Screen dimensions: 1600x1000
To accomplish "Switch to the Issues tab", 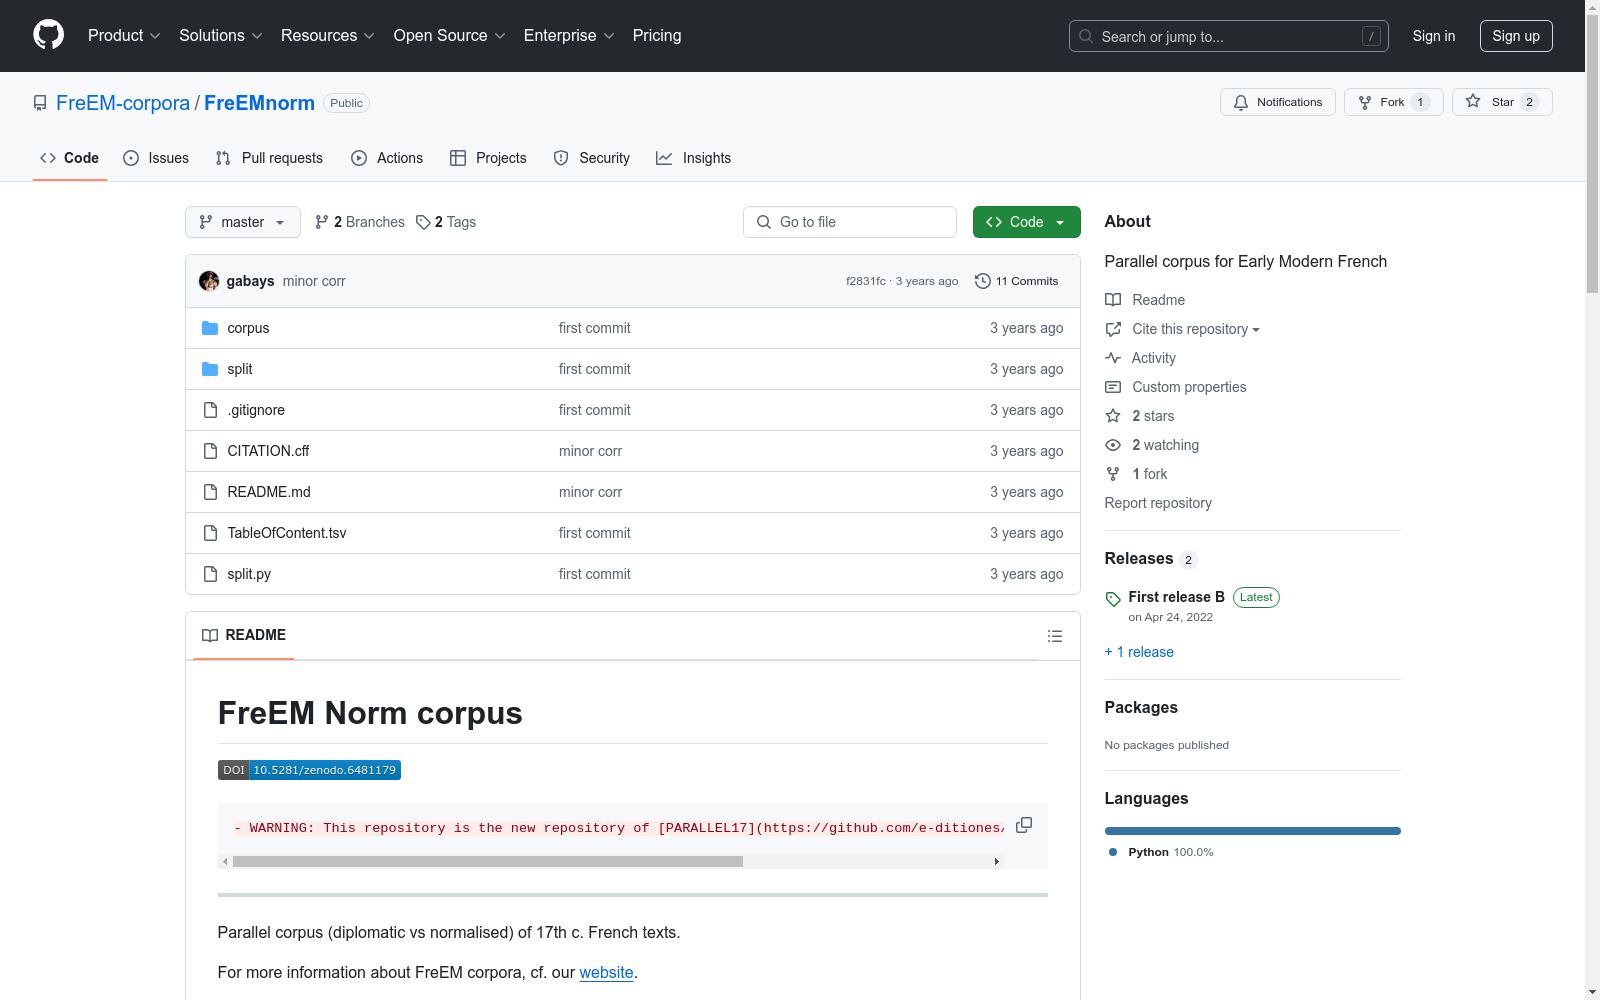I will coord(156,158).
